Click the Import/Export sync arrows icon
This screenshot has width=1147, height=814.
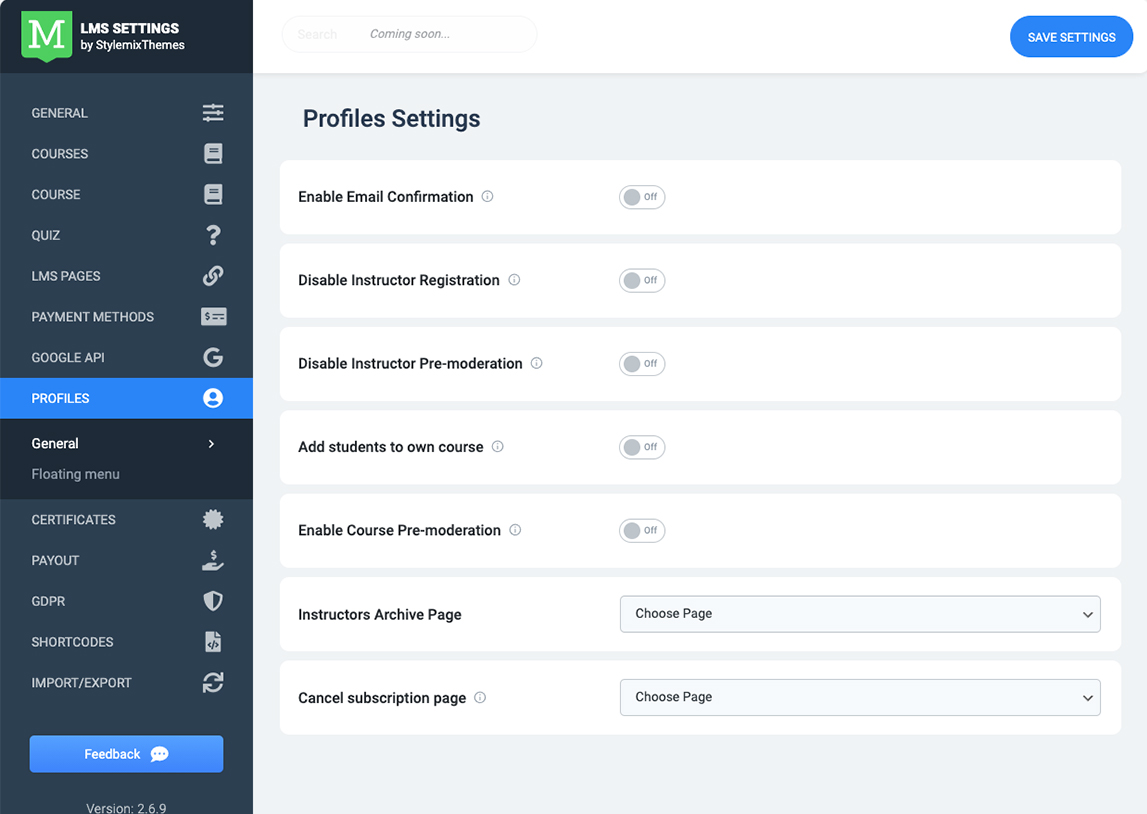click(213, 683)
